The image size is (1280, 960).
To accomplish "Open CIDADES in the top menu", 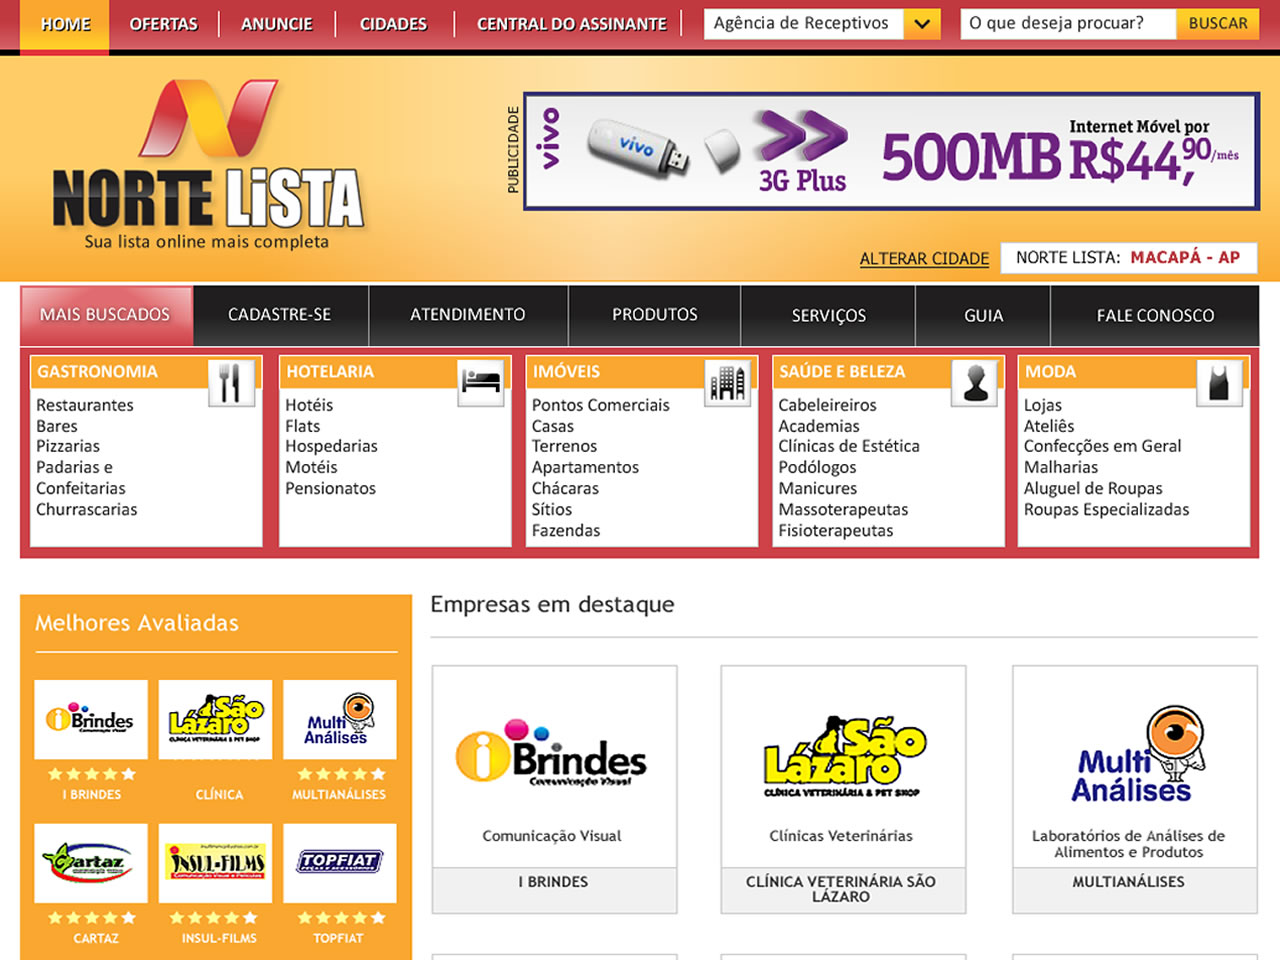I will pyautogui.click(x=394, y=24).
